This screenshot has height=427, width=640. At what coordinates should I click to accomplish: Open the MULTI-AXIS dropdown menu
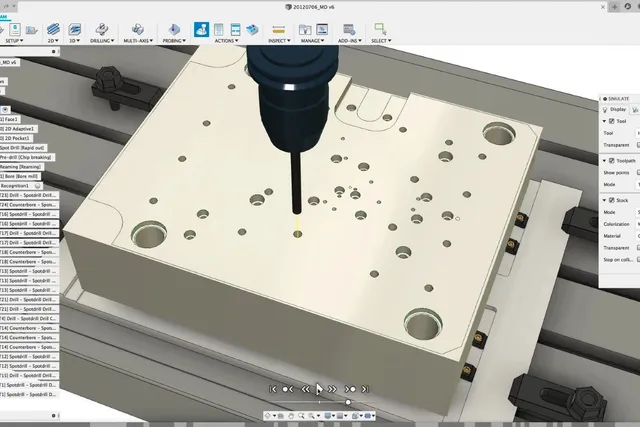tap(138, 41)
